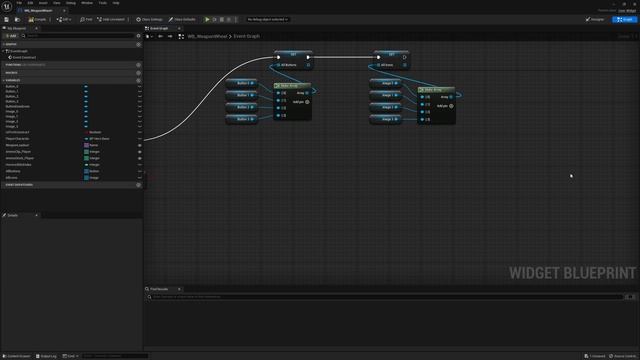This screenshot has width=640, height=360.
Task: Toggle AmmoStock_Player instance editable eye
Action: click(x=140, y=158)
